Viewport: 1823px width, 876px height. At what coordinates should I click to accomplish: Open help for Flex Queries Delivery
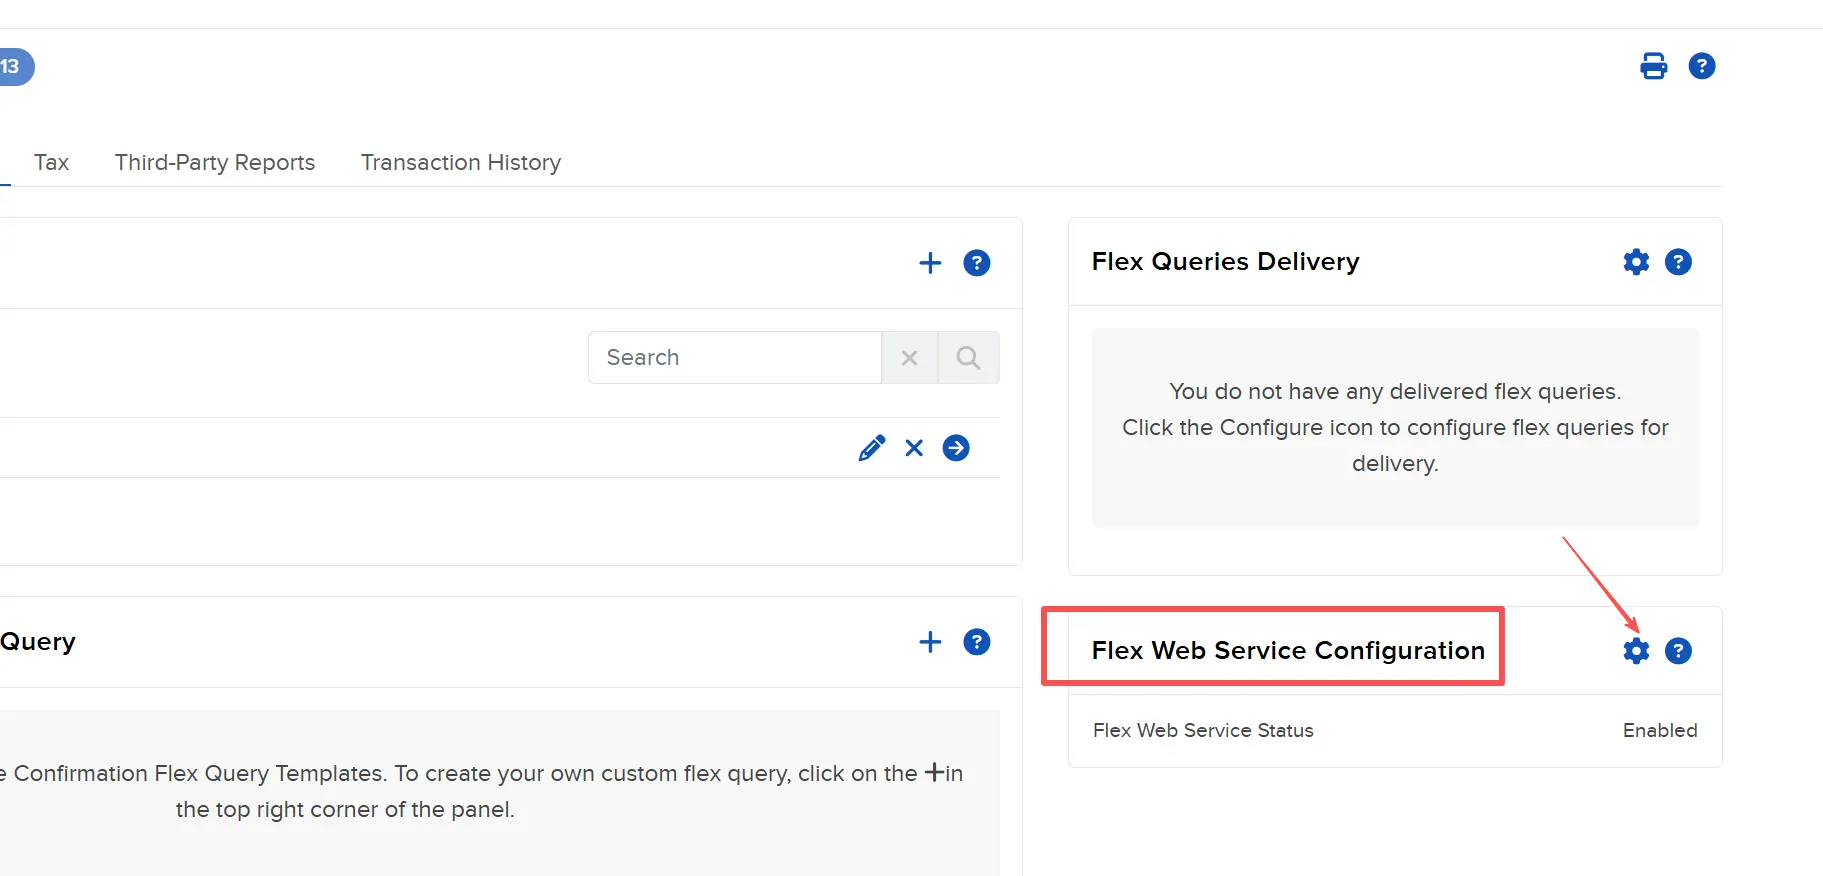[x=1678, y=262]
